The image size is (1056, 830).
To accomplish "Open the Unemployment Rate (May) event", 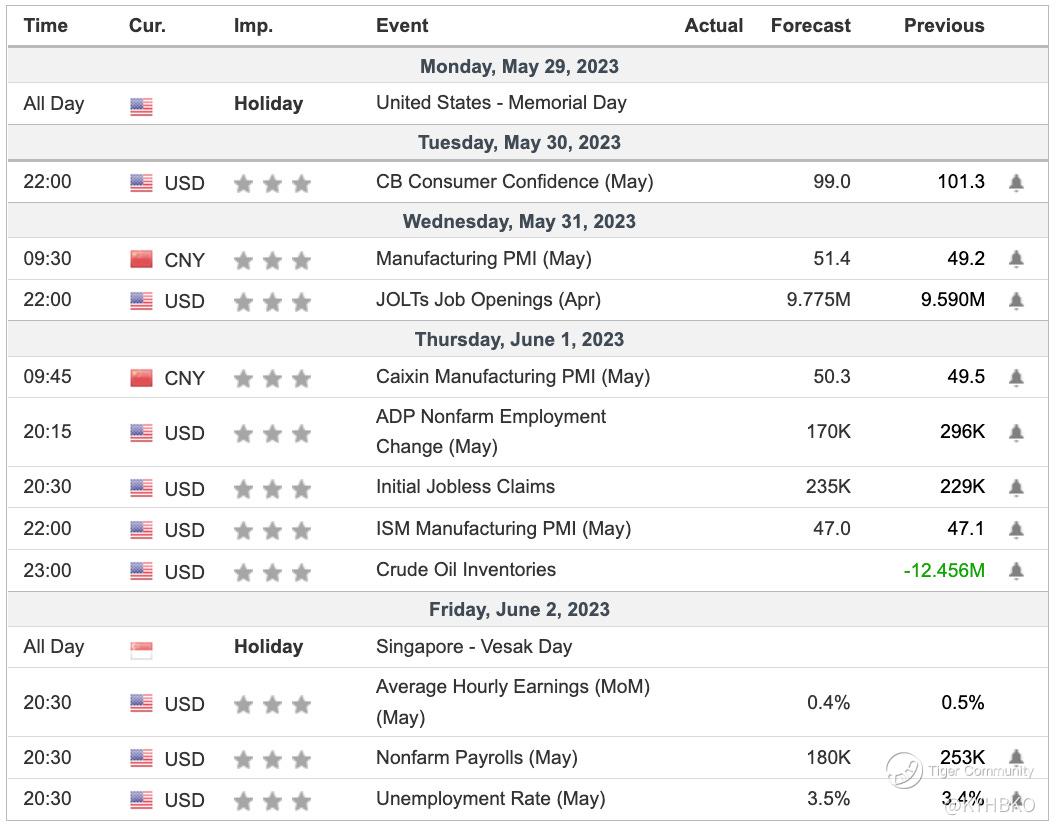I will pyautogui.click(x=490, y=799).
